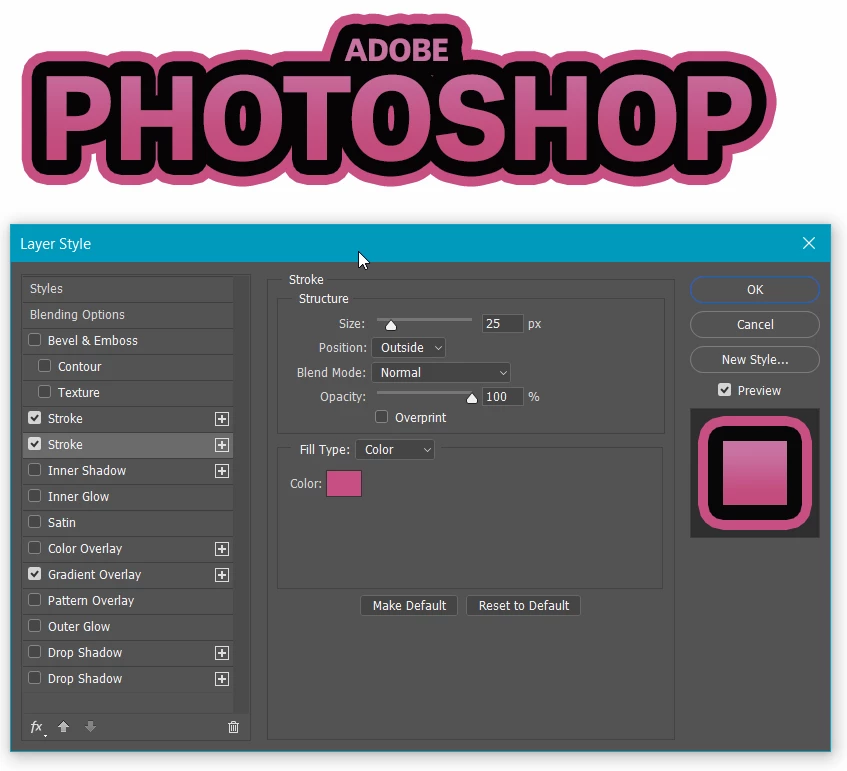The height and width of the screenshot is (771, 847).
Task: Check the Satin checkbox
Action: point(35,521)
